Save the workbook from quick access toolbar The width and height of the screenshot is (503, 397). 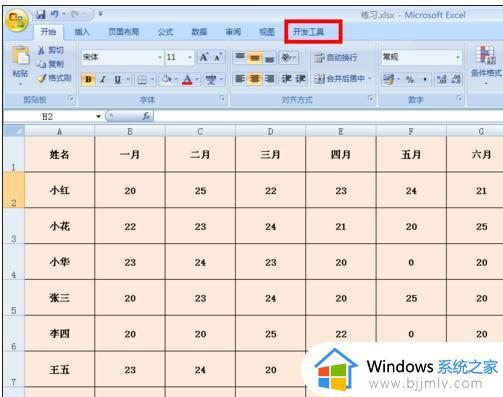tap(41, 14)
